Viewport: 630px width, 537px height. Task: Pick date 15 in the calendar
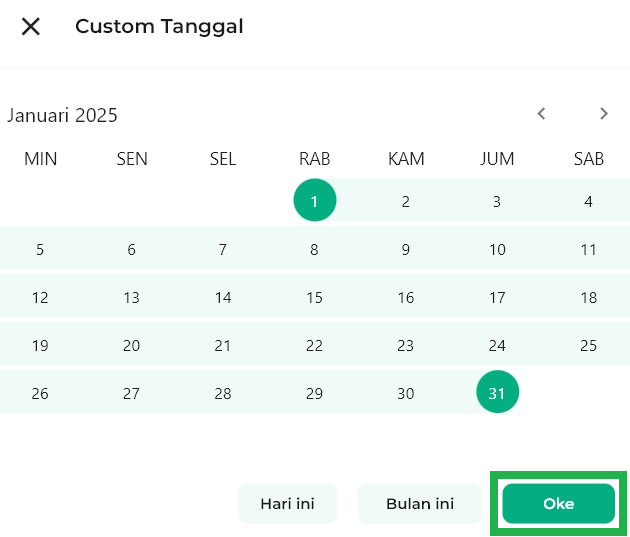[x=315, y=298]
